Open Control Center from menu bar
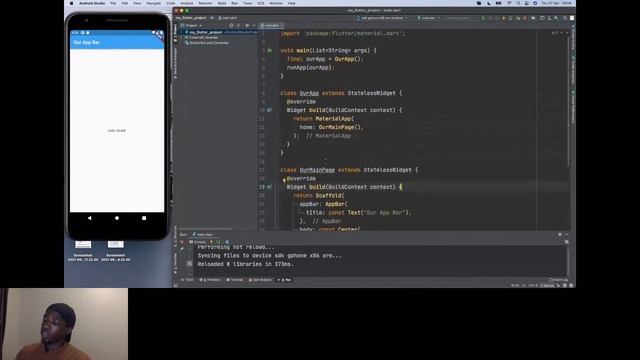This screenshot has height=360, width=640. coord(527,3)
